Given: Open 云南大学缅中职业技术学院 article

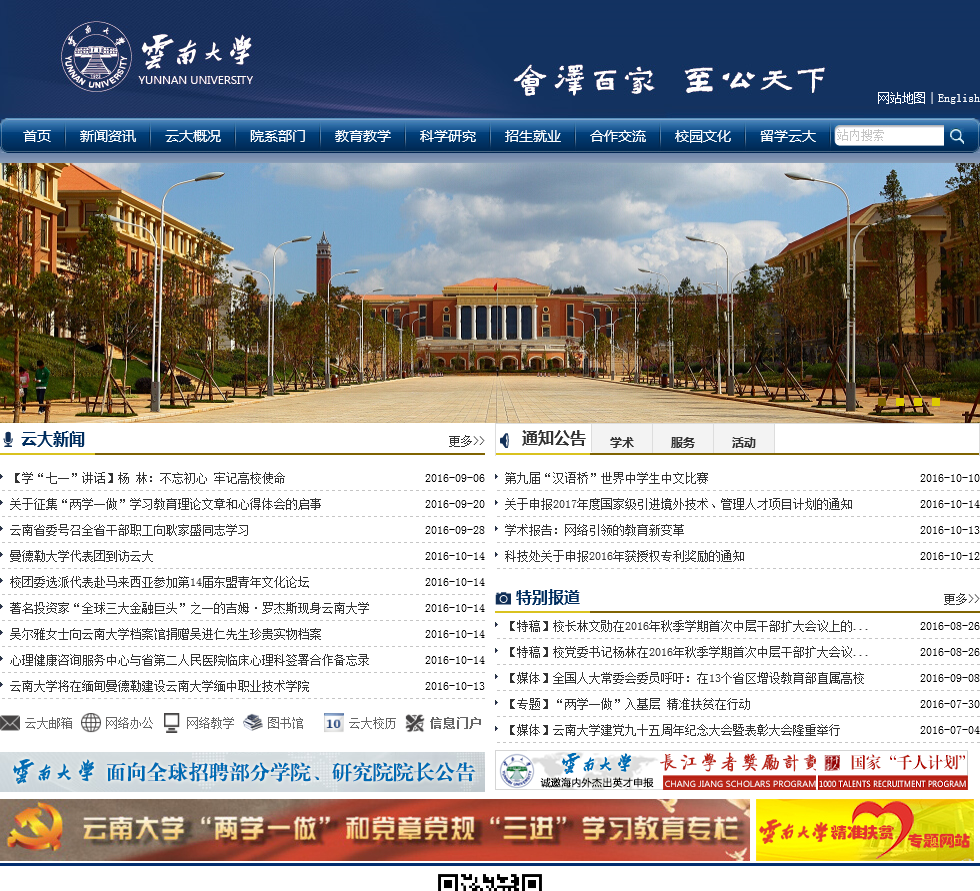Looking at the screenshot, I should (x=159, y=686).
